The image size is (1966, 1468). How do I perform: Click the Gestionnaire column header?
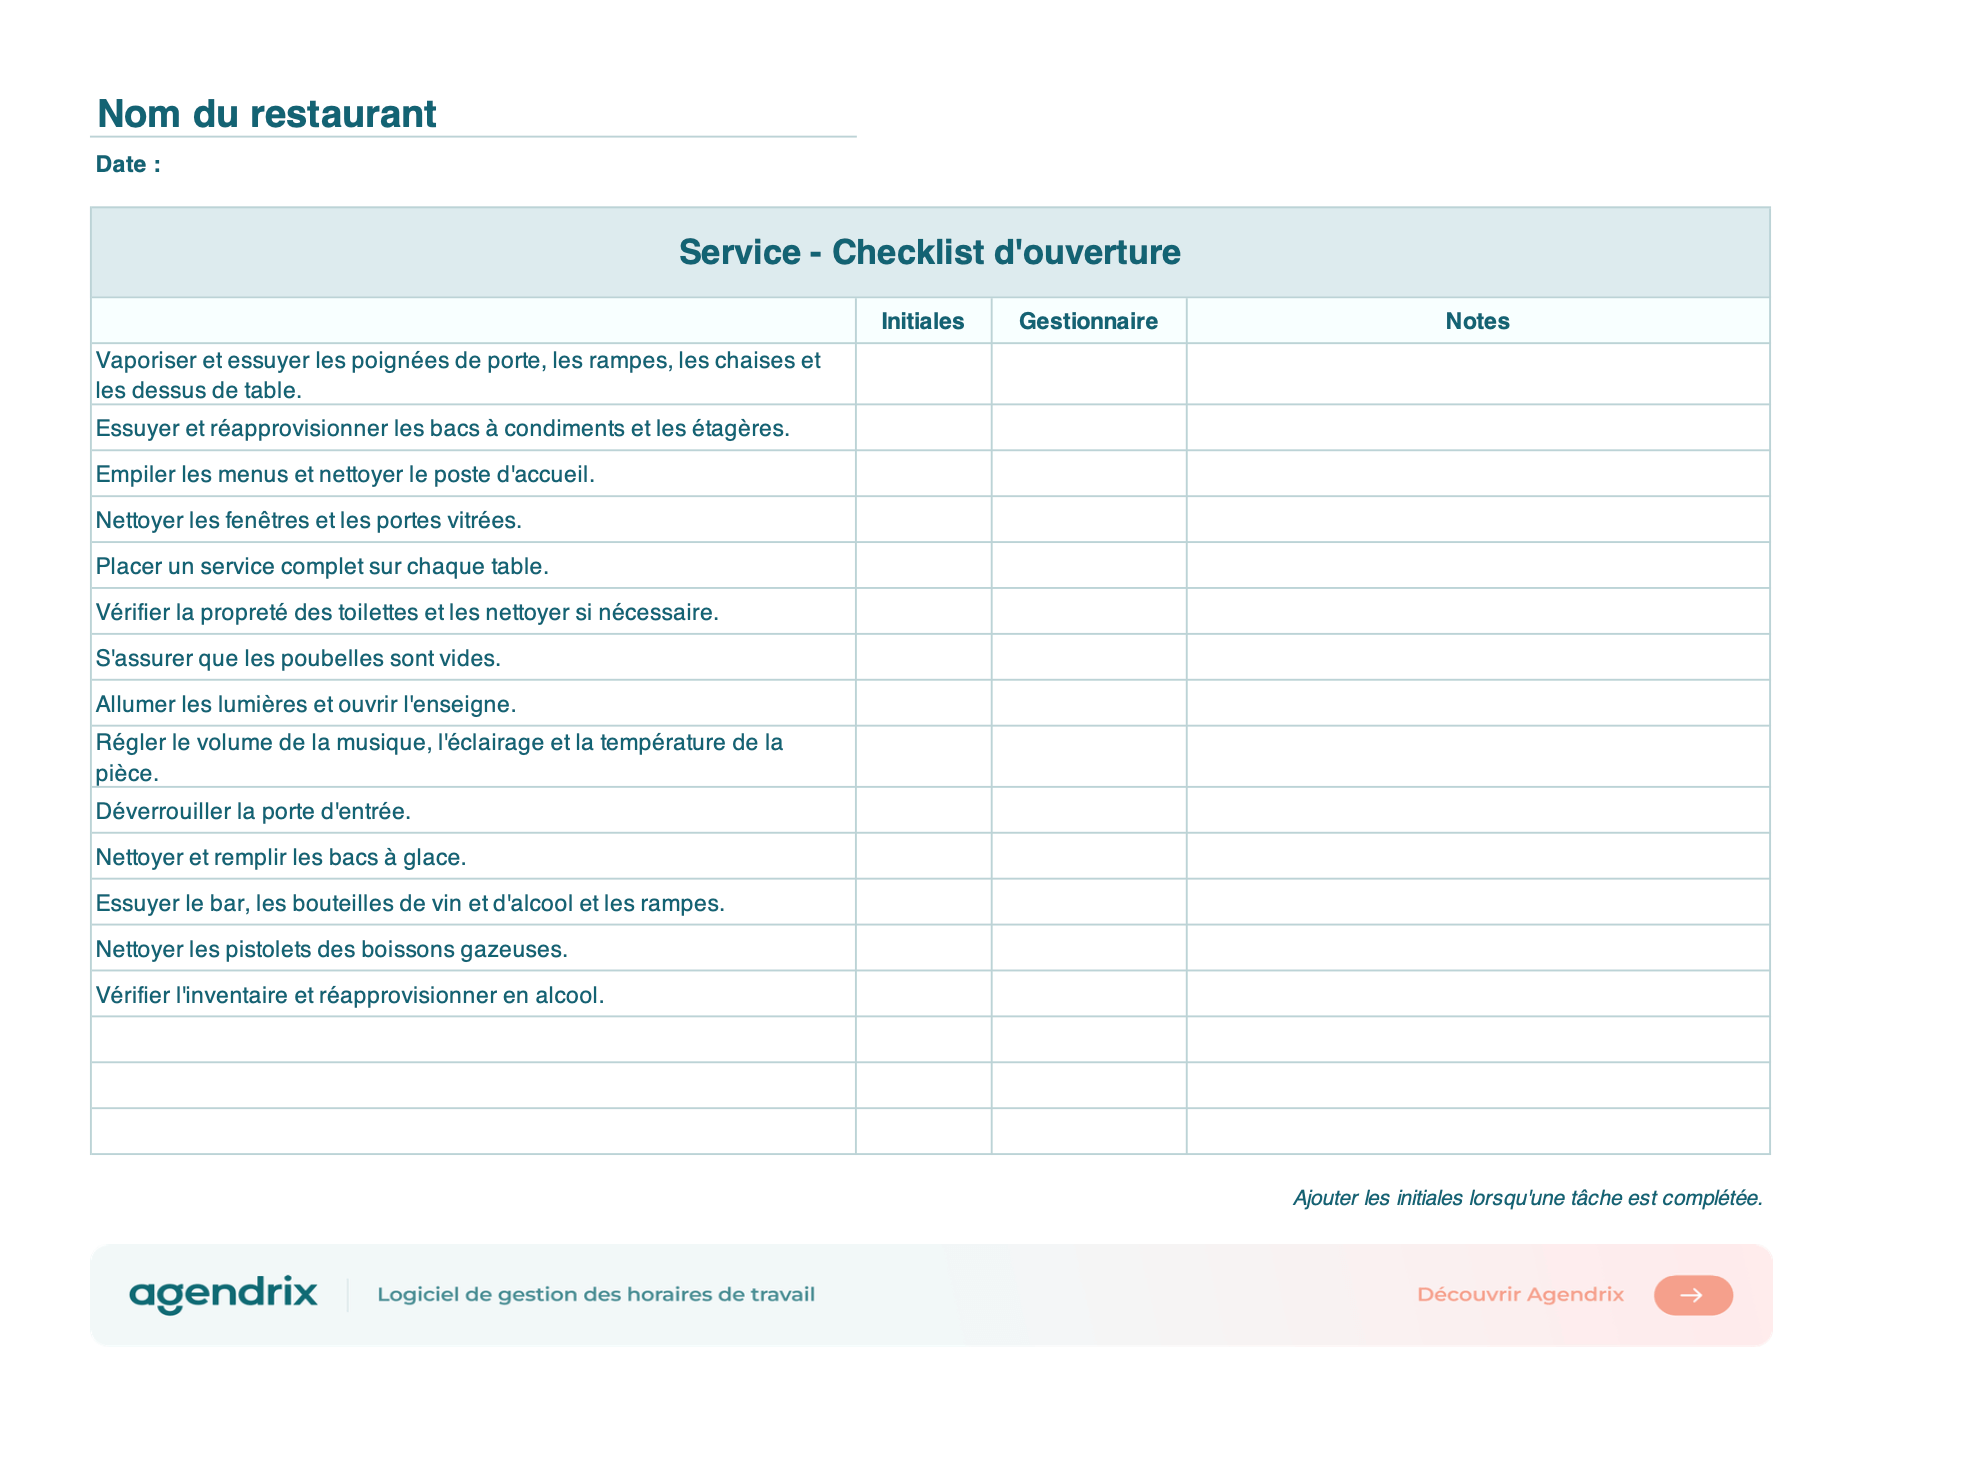click(1088, 321)
